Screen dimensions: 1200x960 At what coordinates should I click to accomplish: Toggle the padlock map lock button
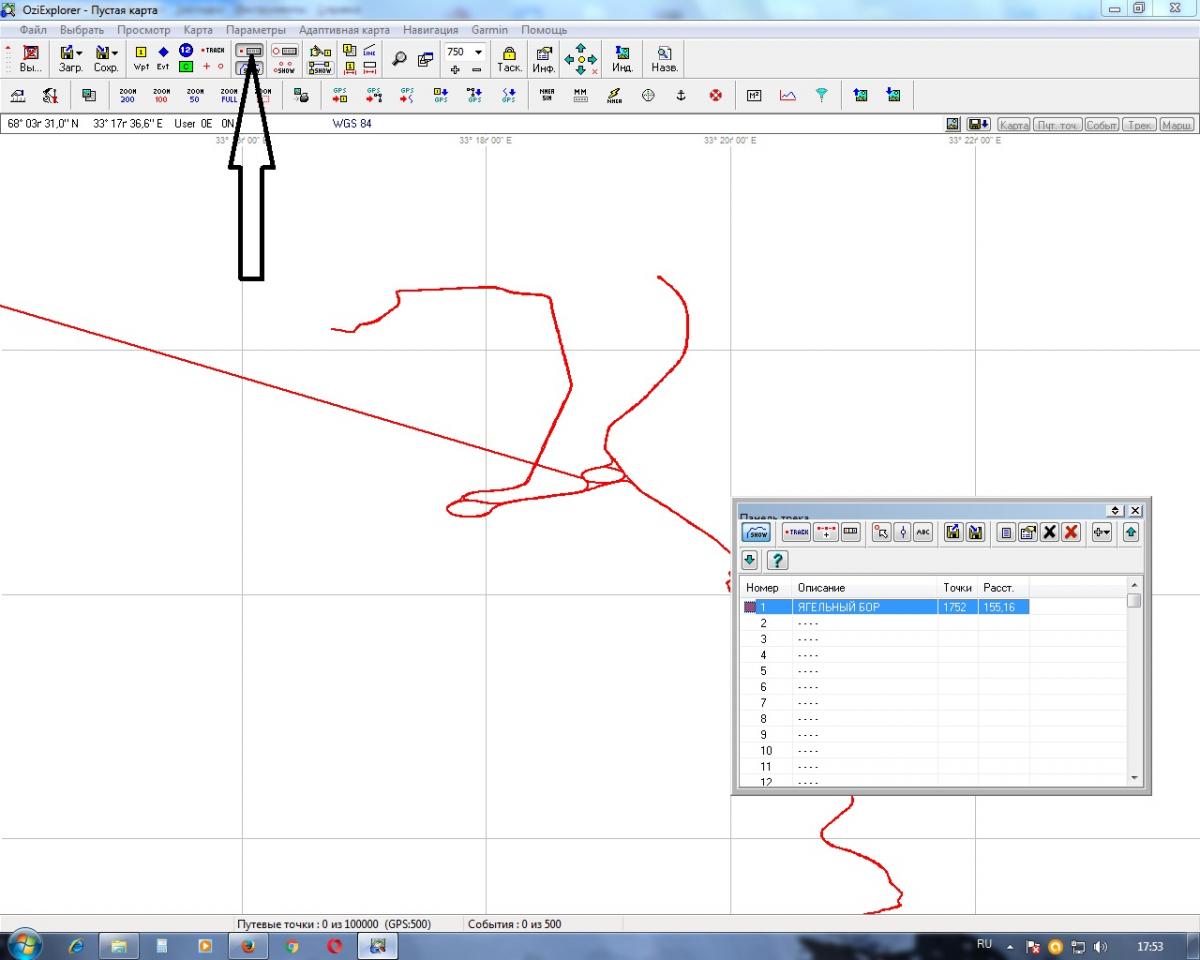coord(509,58)
